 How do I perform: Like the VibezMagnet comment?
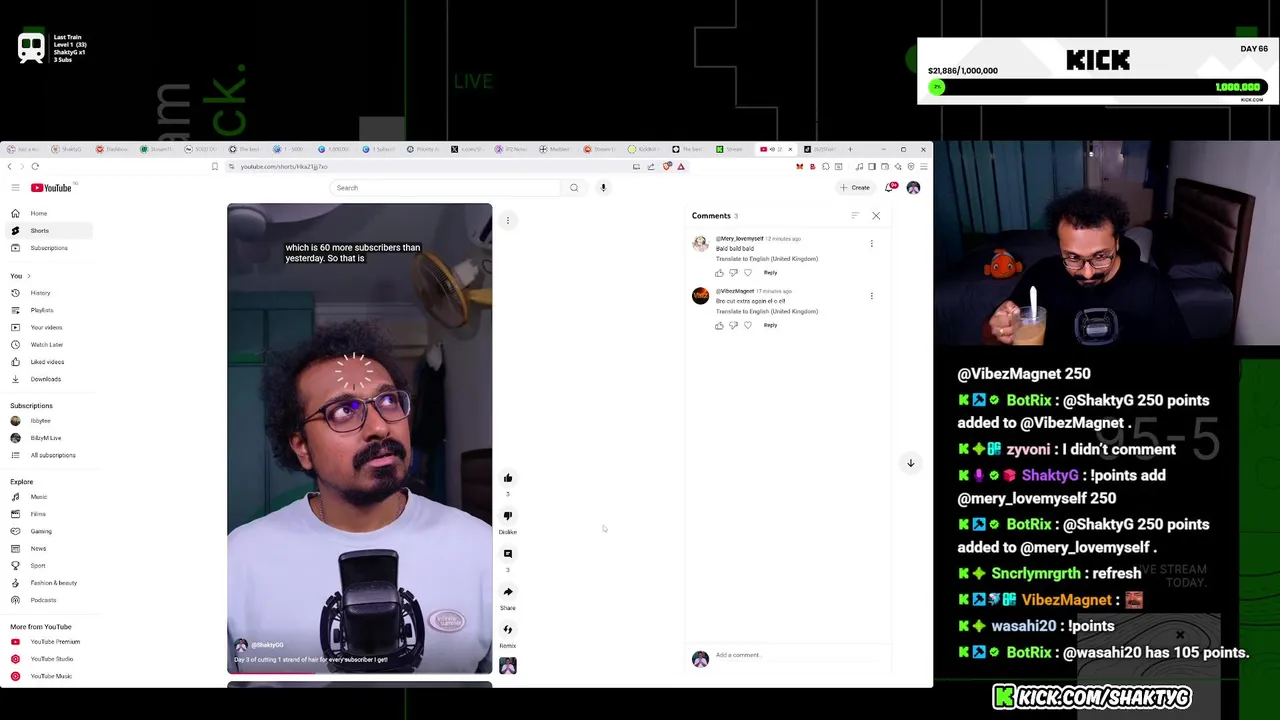coord(719,325)
